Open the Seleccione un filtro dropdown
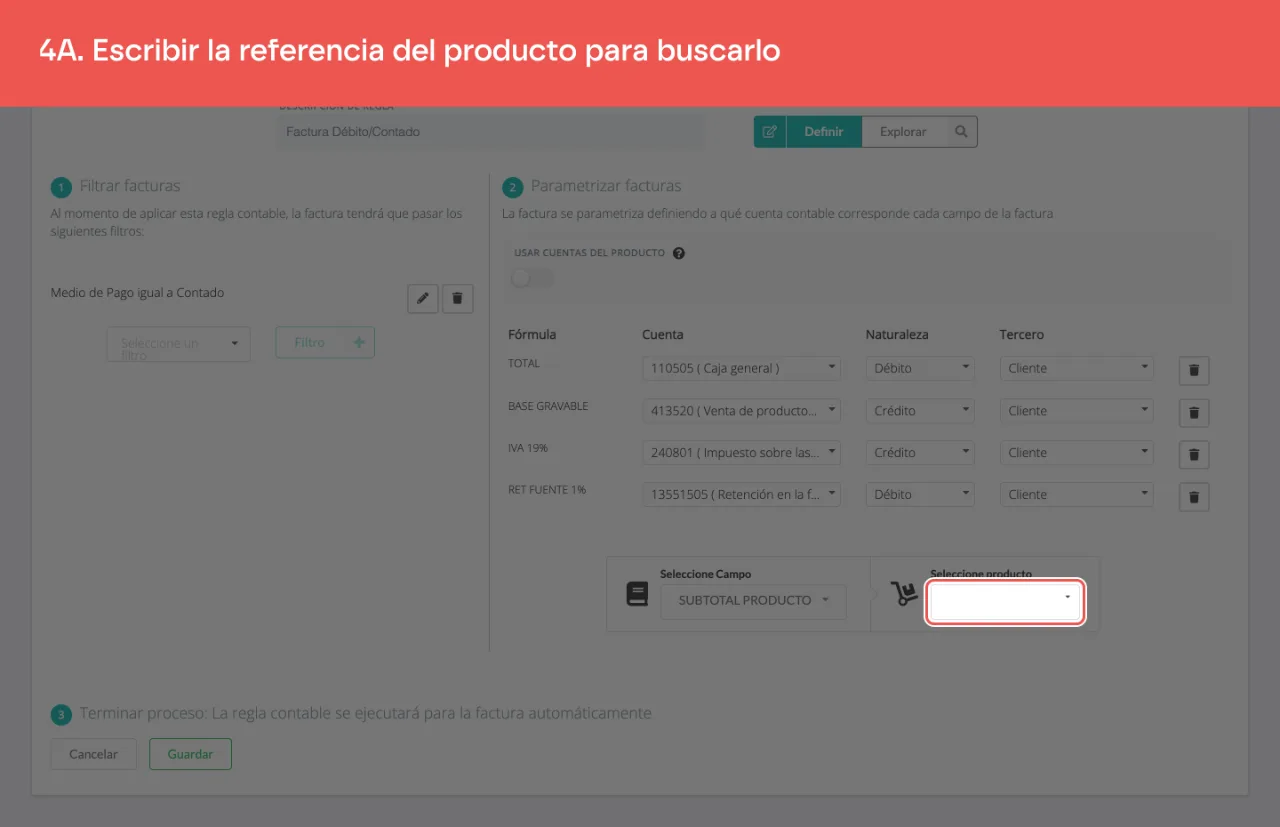Screen dimensions: 1280x827 [179, 343]
